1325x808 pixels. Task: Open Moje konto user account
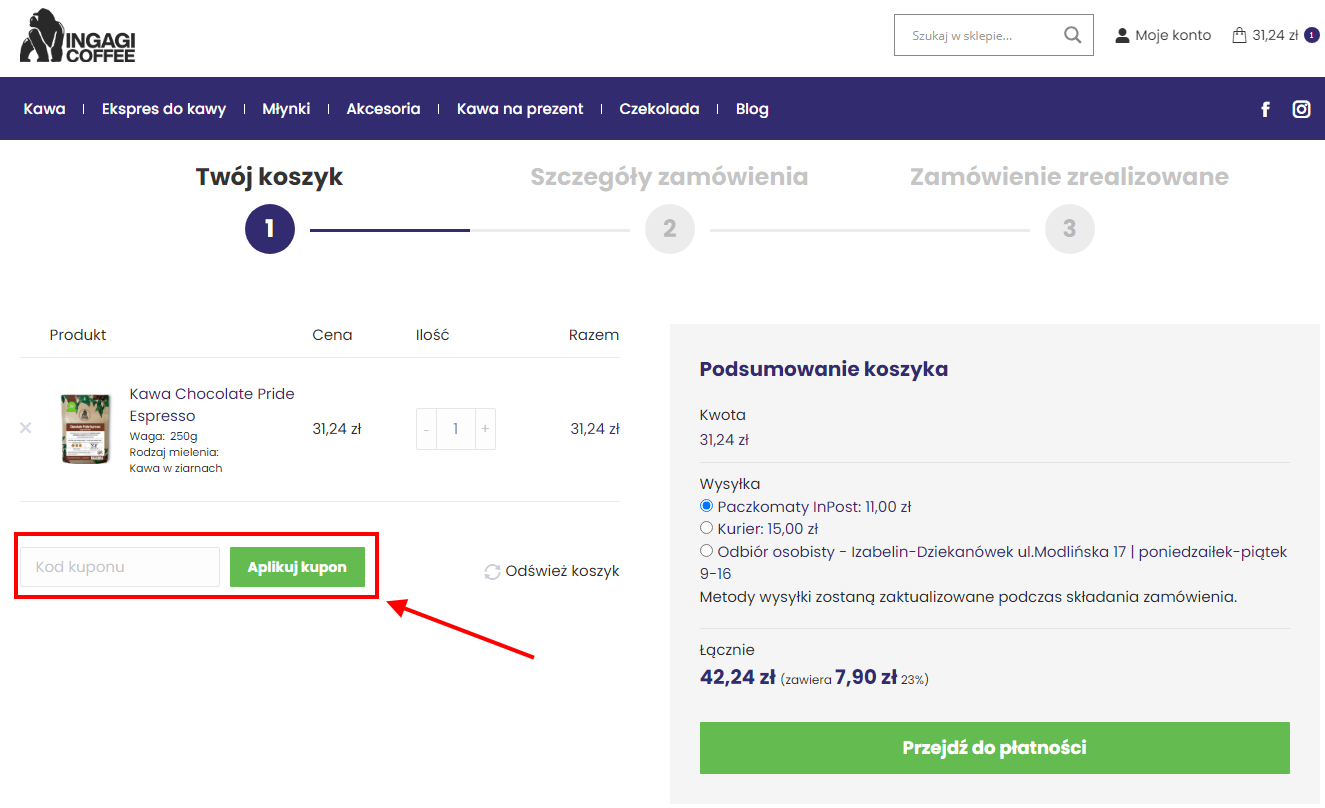[x=1163, y=36]
